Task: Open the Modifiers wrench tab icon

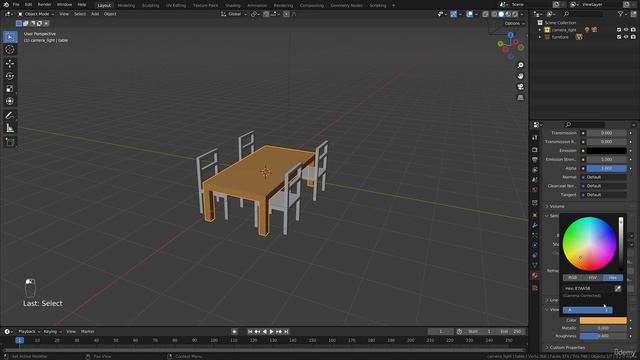Action: point(535,225)
